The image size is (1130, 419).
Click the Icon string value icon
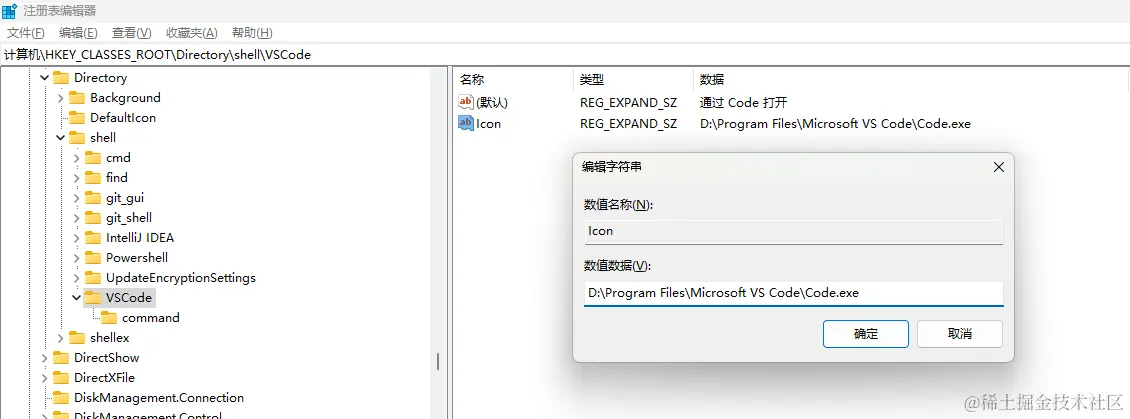click(x=466, y=123)
